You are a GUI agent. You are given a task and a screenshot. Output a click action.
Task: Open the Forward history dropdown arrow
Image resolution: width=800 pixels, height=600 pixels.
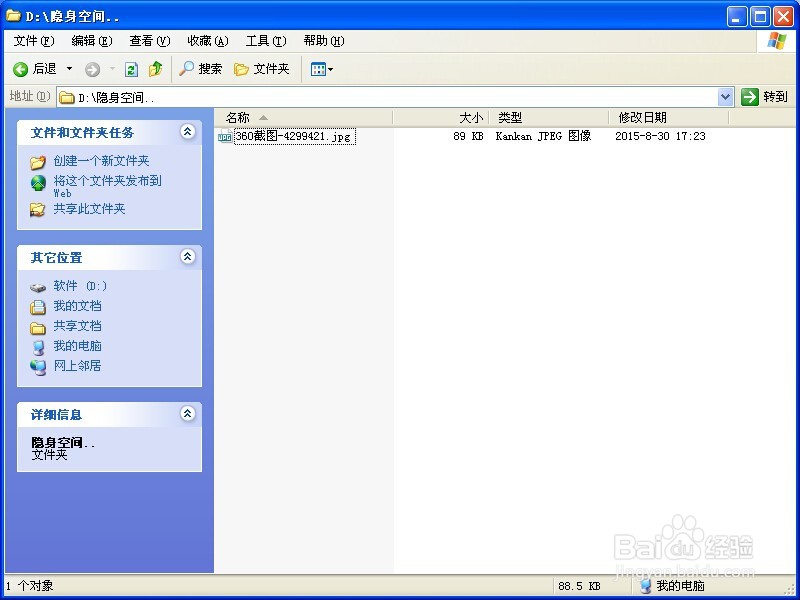(112, 69)
